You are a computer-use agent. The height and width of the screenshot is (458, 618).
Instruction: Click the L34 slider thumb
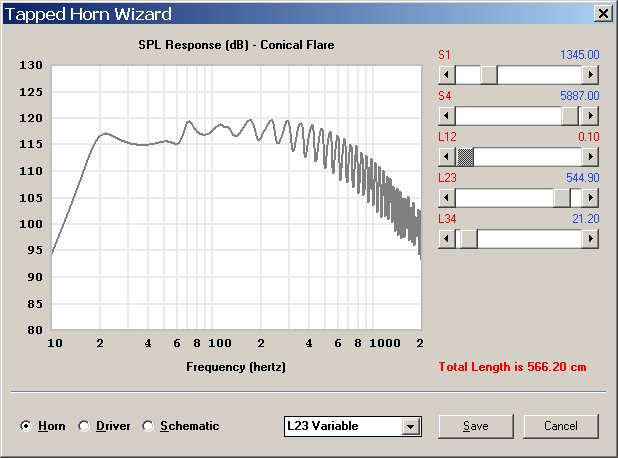[469, 239]
